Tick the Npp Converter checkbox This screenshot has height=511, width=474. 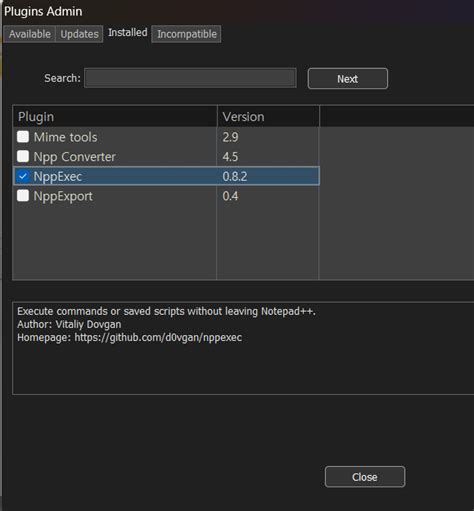[23, 156]
